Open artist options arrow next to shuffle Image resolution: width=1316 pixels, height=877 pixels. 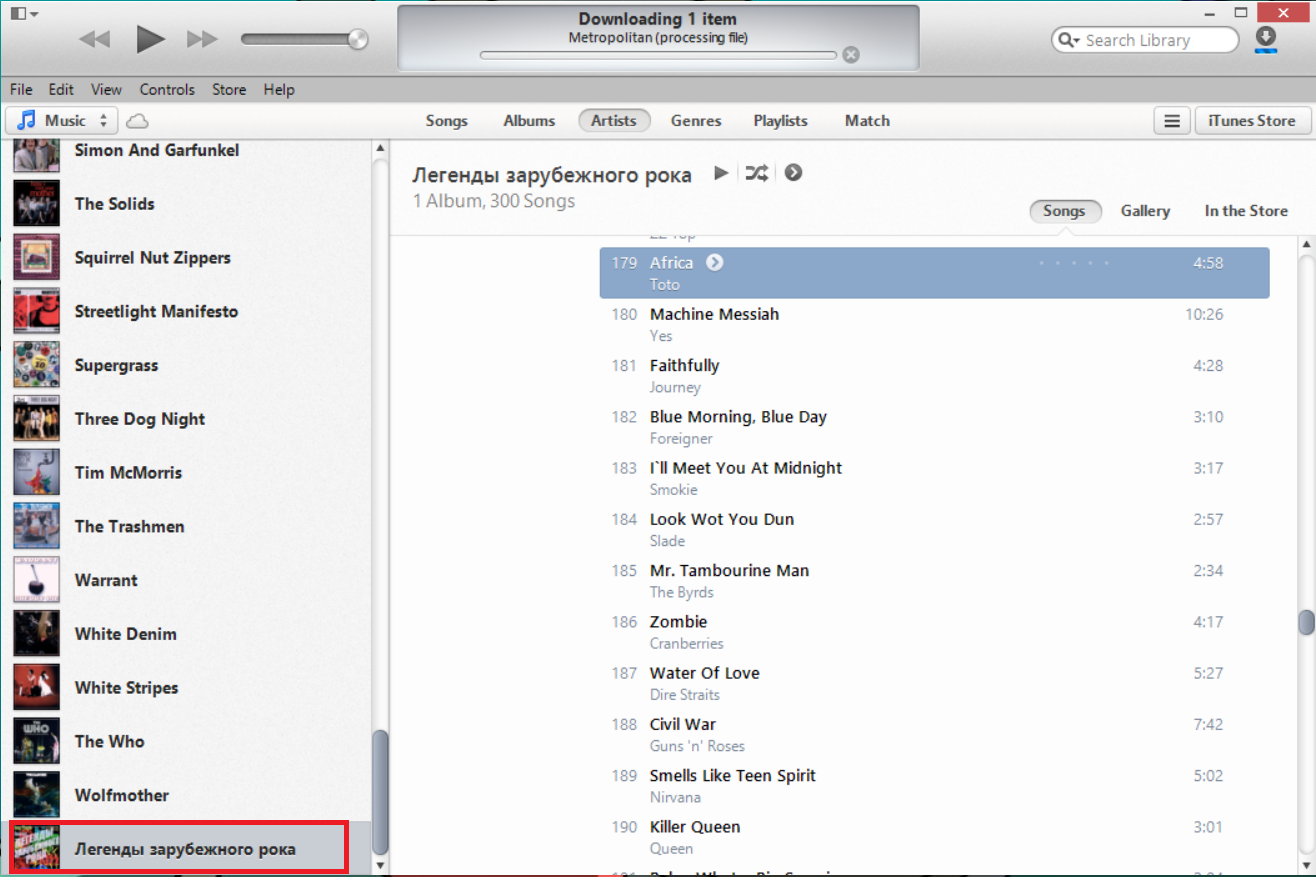(793, 173)
